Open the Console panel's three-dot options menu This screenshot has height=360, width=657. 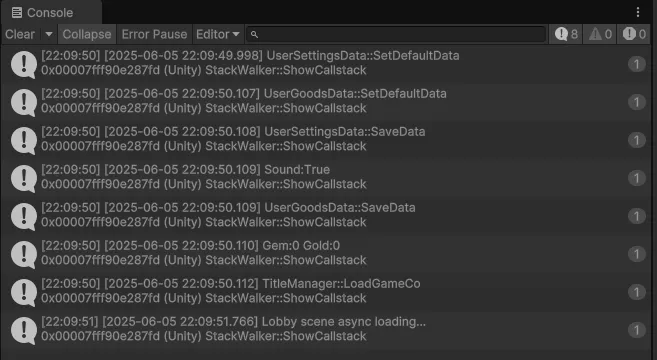coord(638,13)
